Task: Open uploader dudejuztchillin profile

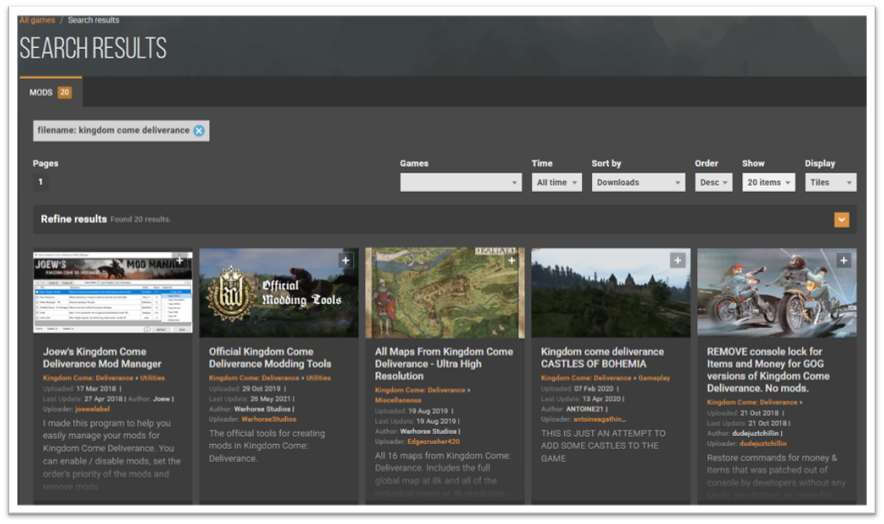Action: click(x=763, y=444)
